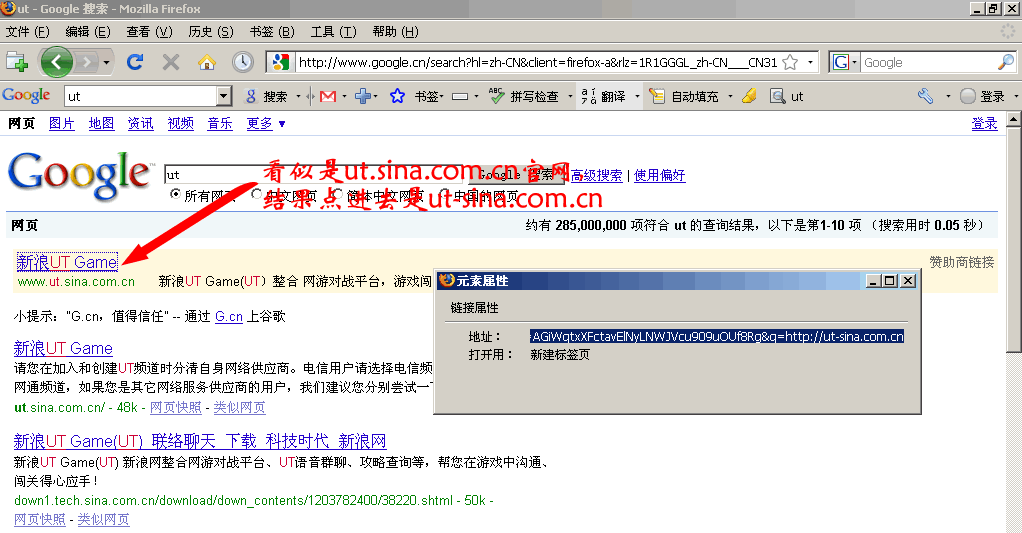Open dropdown next to the Gmail icon
1022x533 pixels.
[344, 96]
